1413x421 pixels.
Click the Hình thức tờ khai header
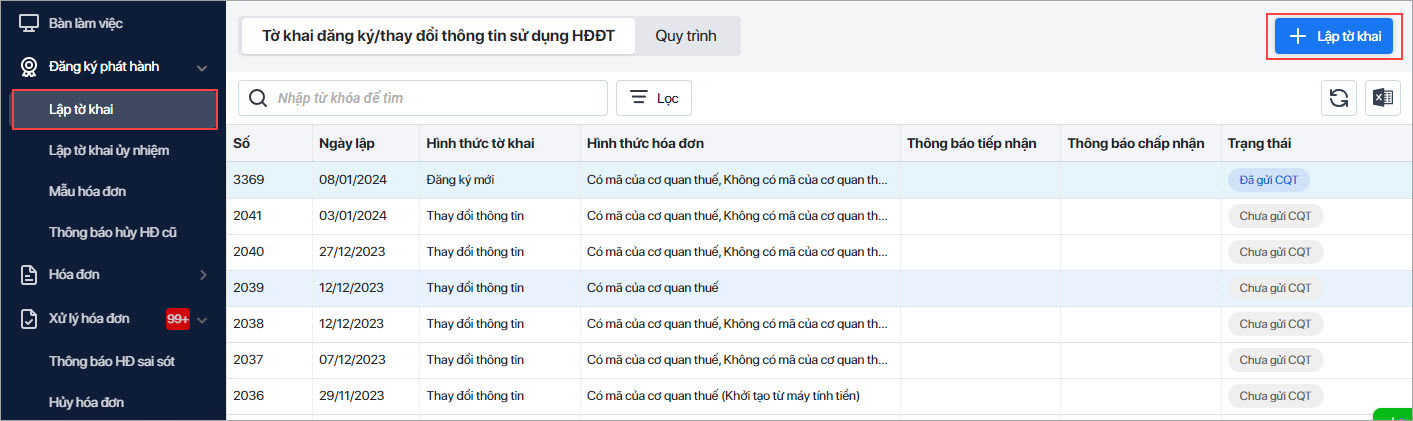pyautogui.click(x=480, y=143)
